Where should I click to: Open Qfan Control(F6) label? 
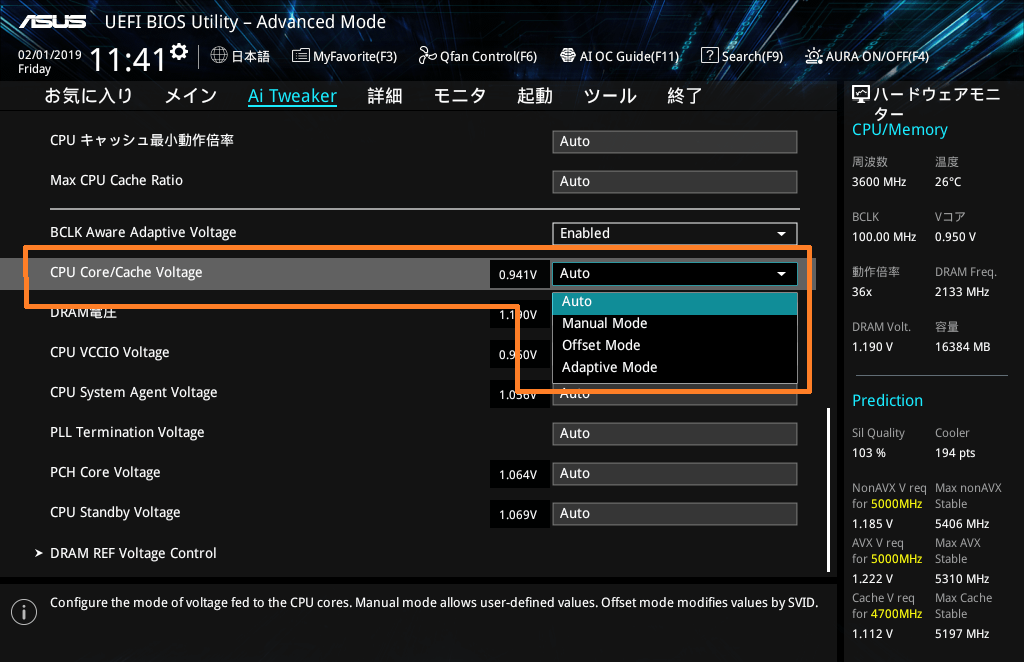(488, 56)
